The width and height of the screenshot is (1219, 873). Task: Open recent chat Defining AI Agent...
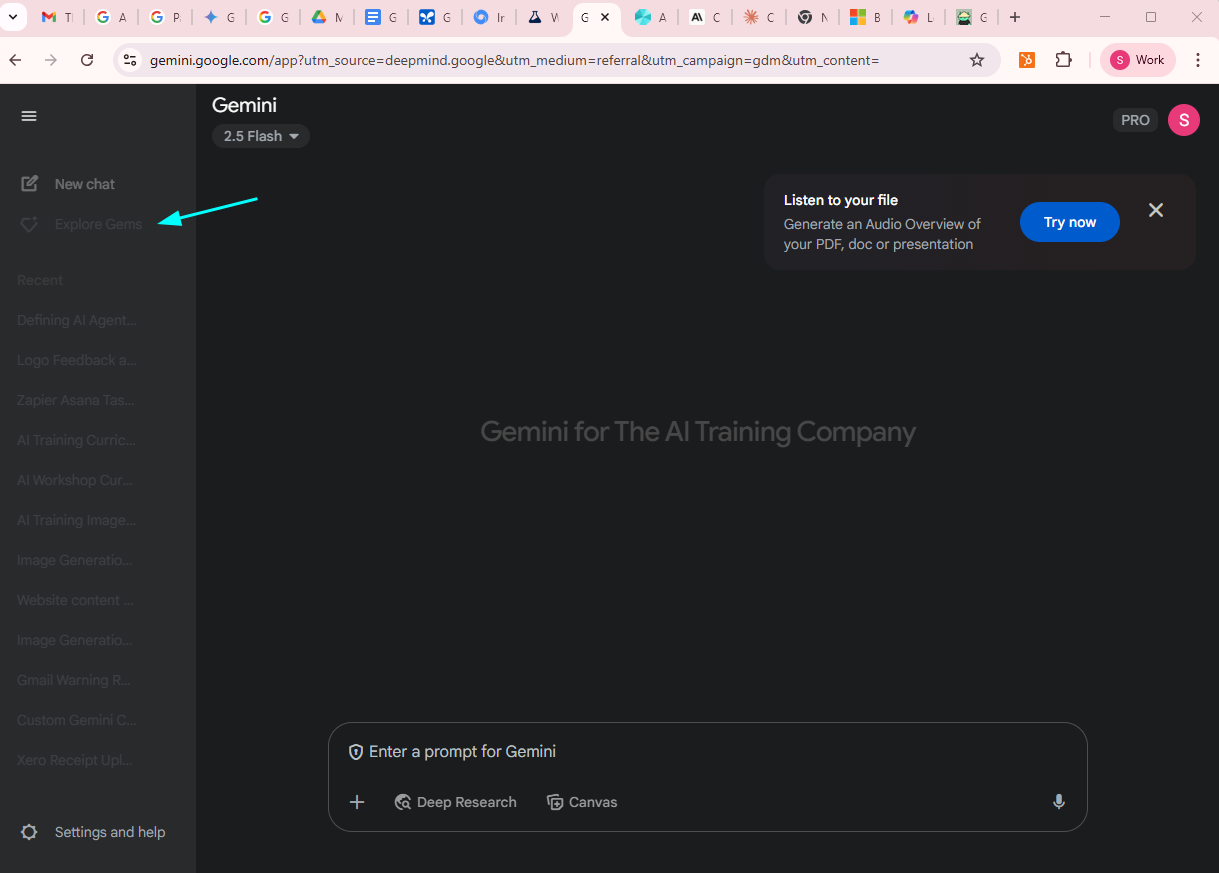click(77, 320)
